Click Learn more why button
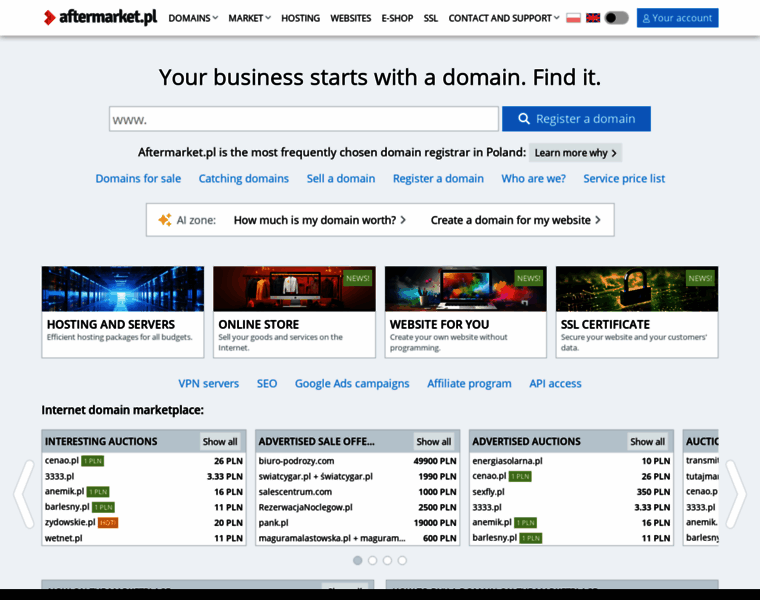Viewport: 760px width, 600px height. [575, 153]
